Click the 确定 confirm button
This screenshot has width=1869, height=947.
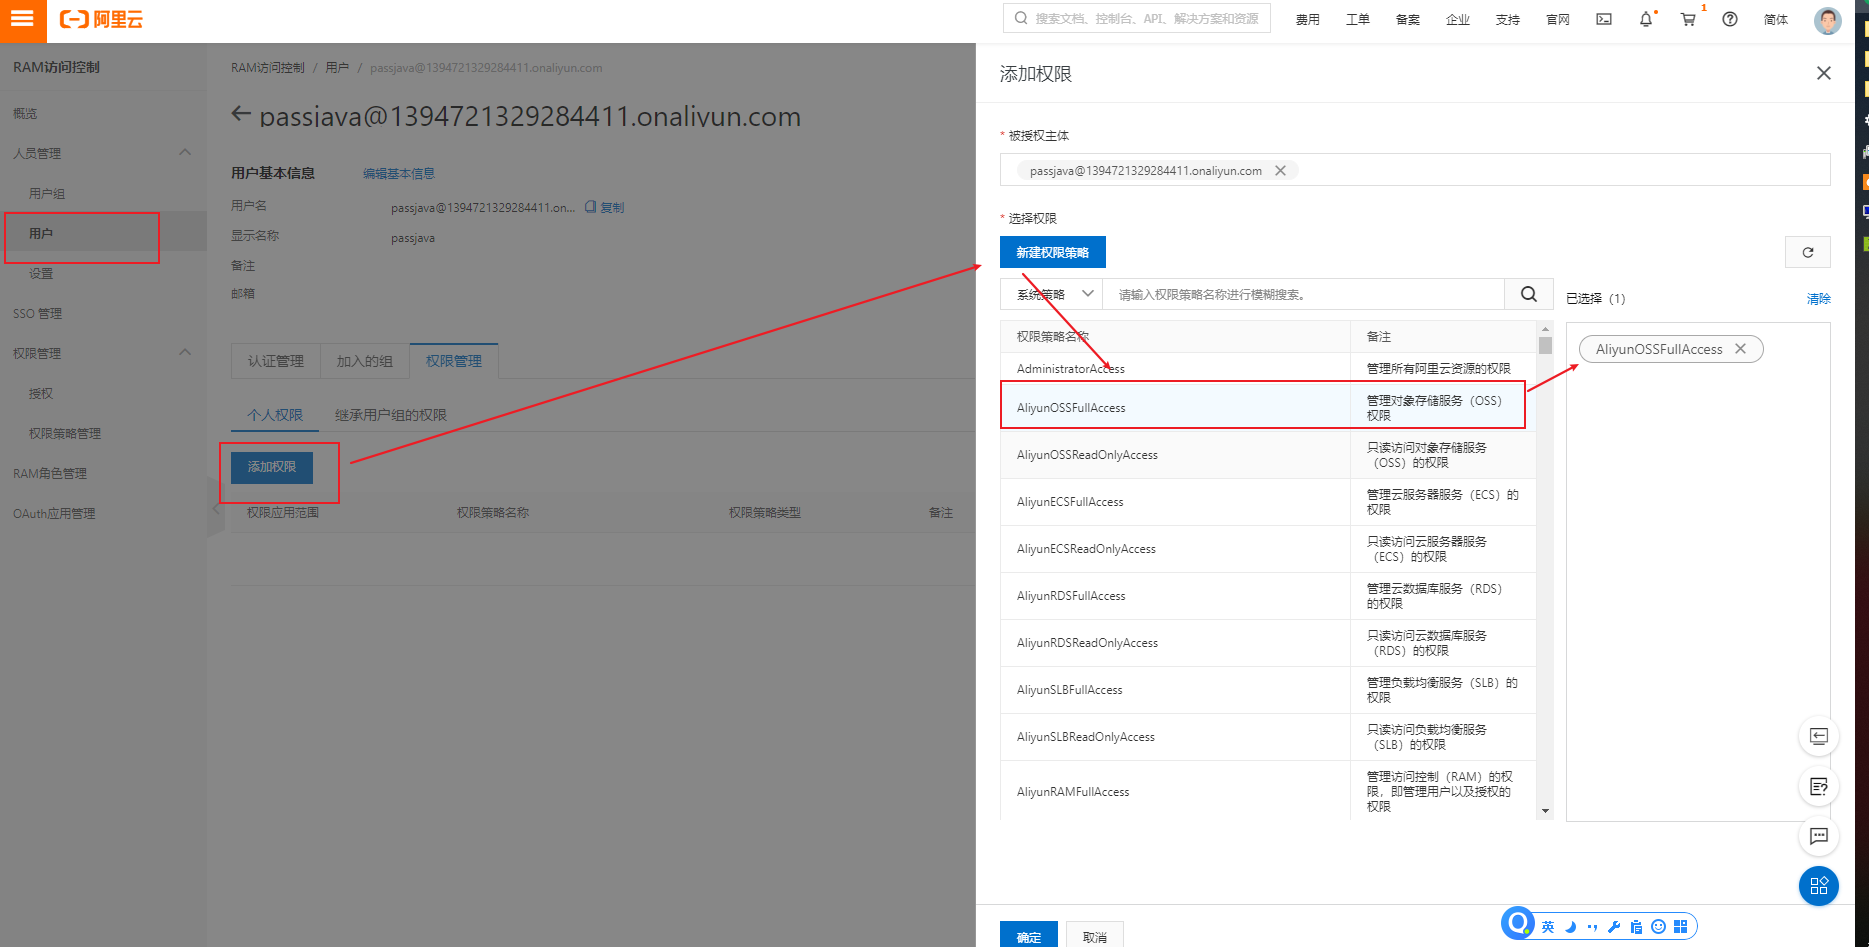click(x=1028, y=936)
